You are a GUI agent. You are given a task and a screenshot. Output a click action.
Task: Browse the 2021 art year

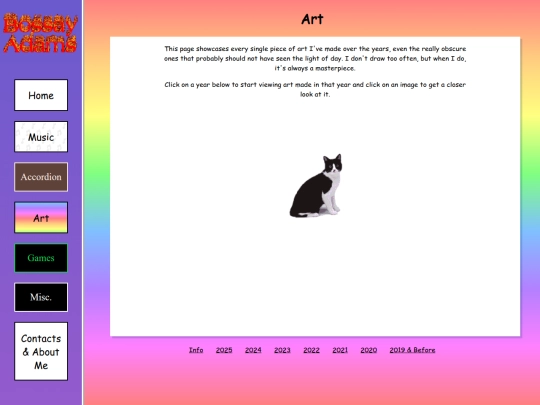pos(340,350)
